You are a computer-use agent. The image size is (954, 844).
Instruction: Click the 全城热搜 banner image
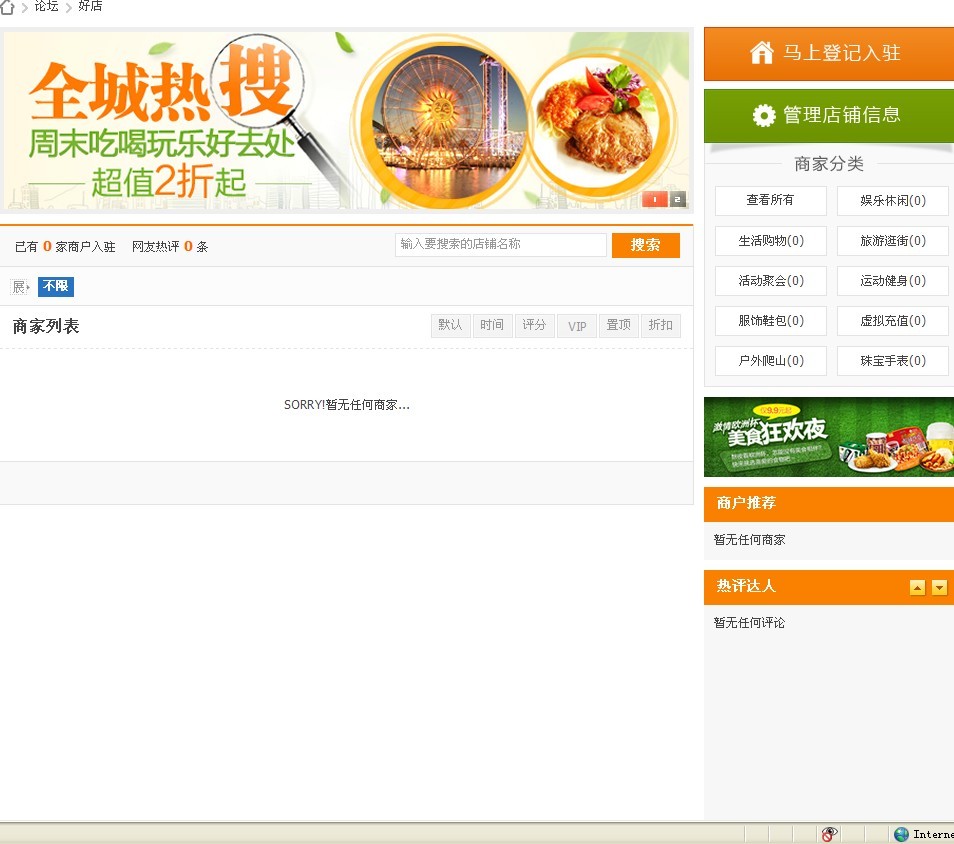pyautogui.click(x=346, y=120)
